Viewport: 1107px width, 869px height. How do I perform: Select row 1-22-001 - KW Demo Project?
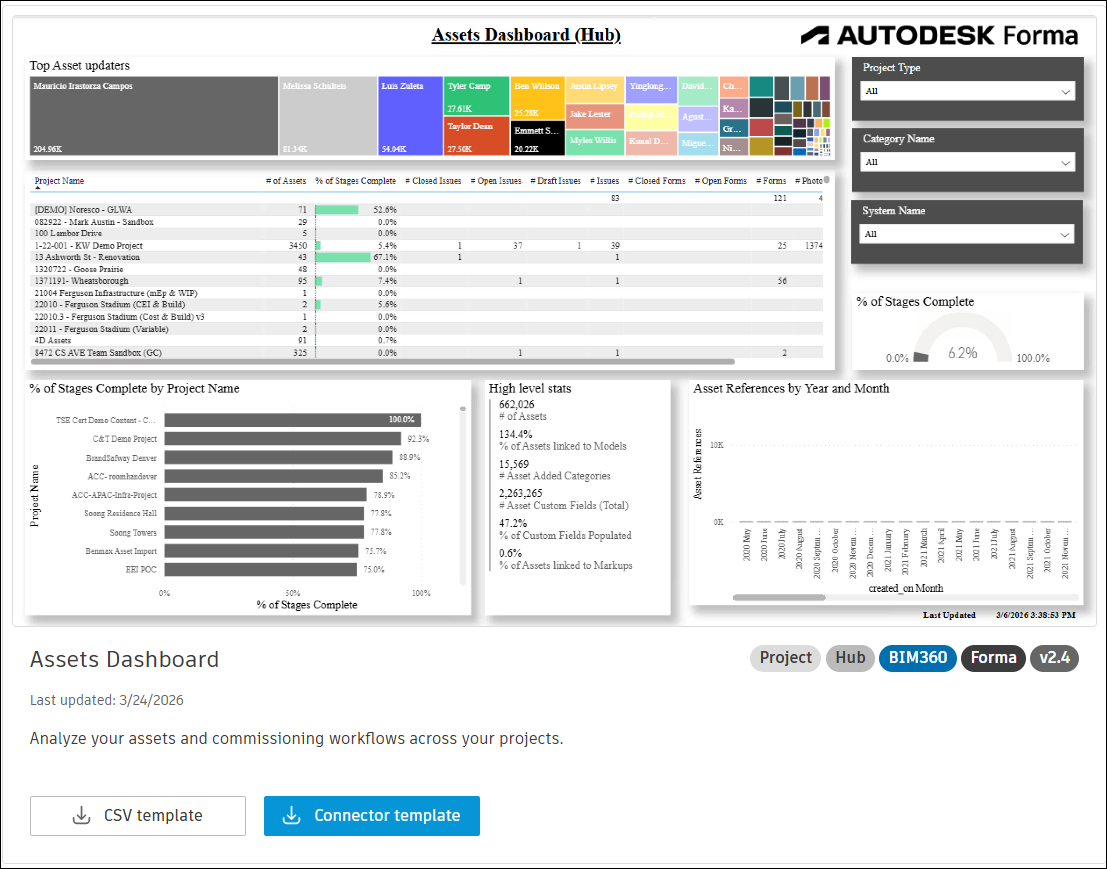point(427,246)
